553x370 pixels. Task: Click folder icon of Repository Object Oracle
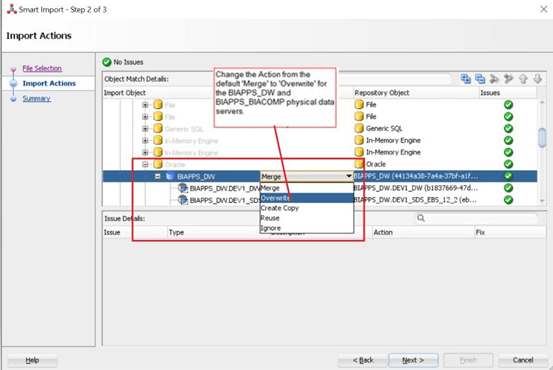[x=359, y=164]
